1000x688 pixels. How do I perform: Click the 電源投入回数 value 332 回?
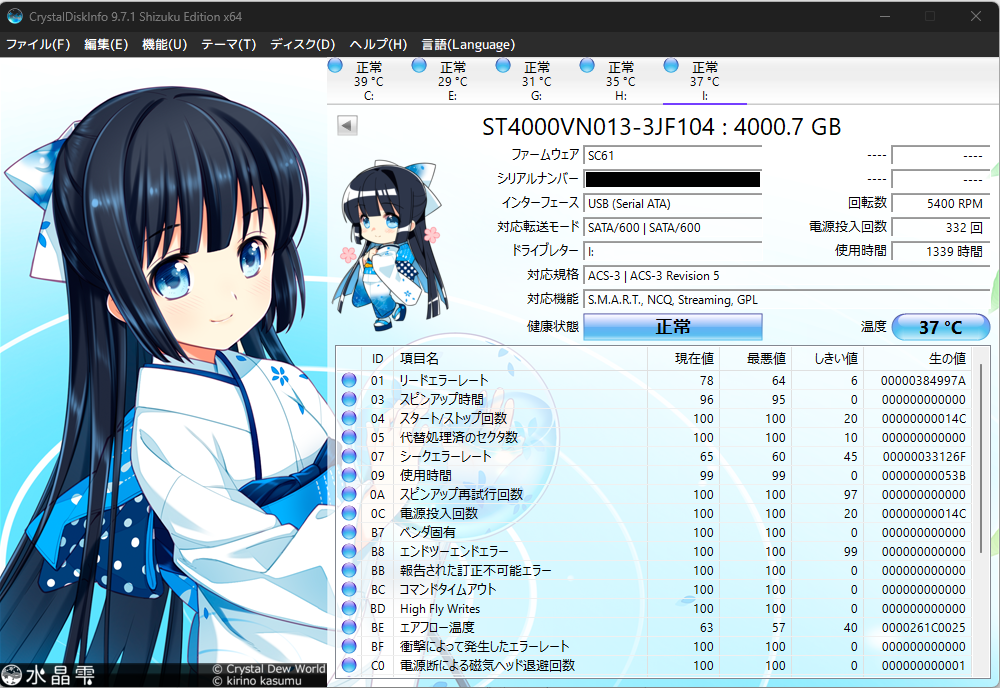(x=941, y=228)
